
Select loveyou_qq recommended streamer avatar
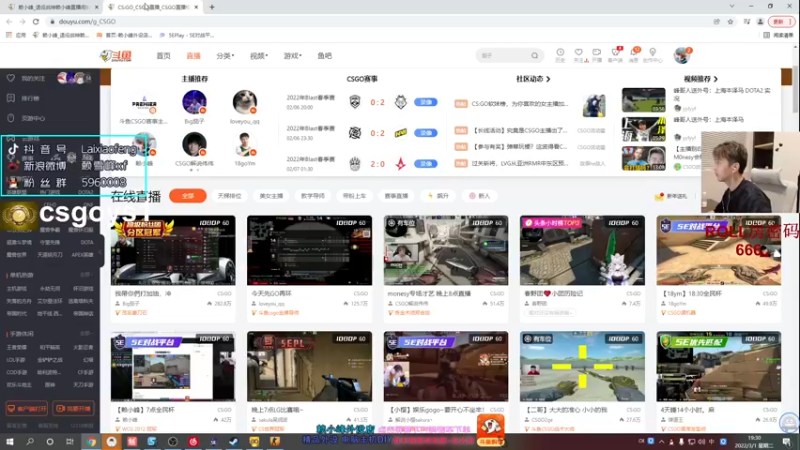click(x=245, y=102)
